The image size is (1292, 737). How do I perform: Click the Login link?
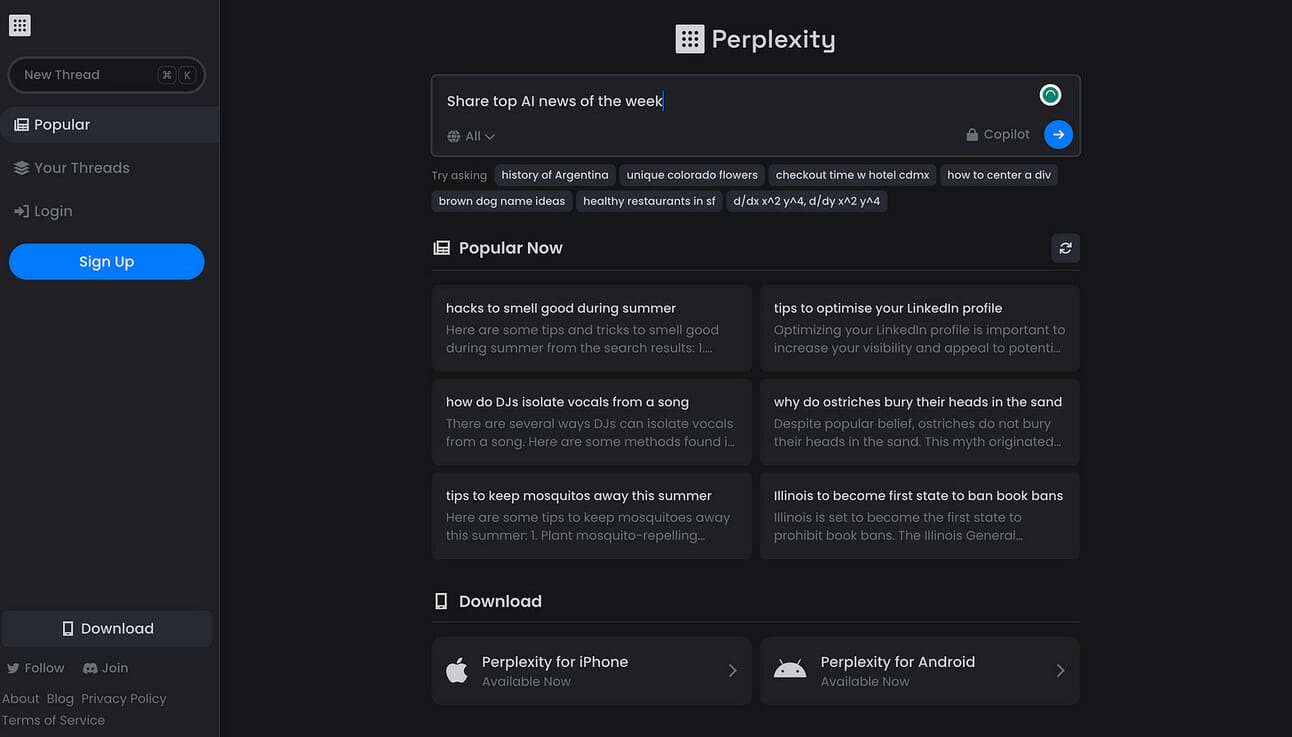click(42, 211)
